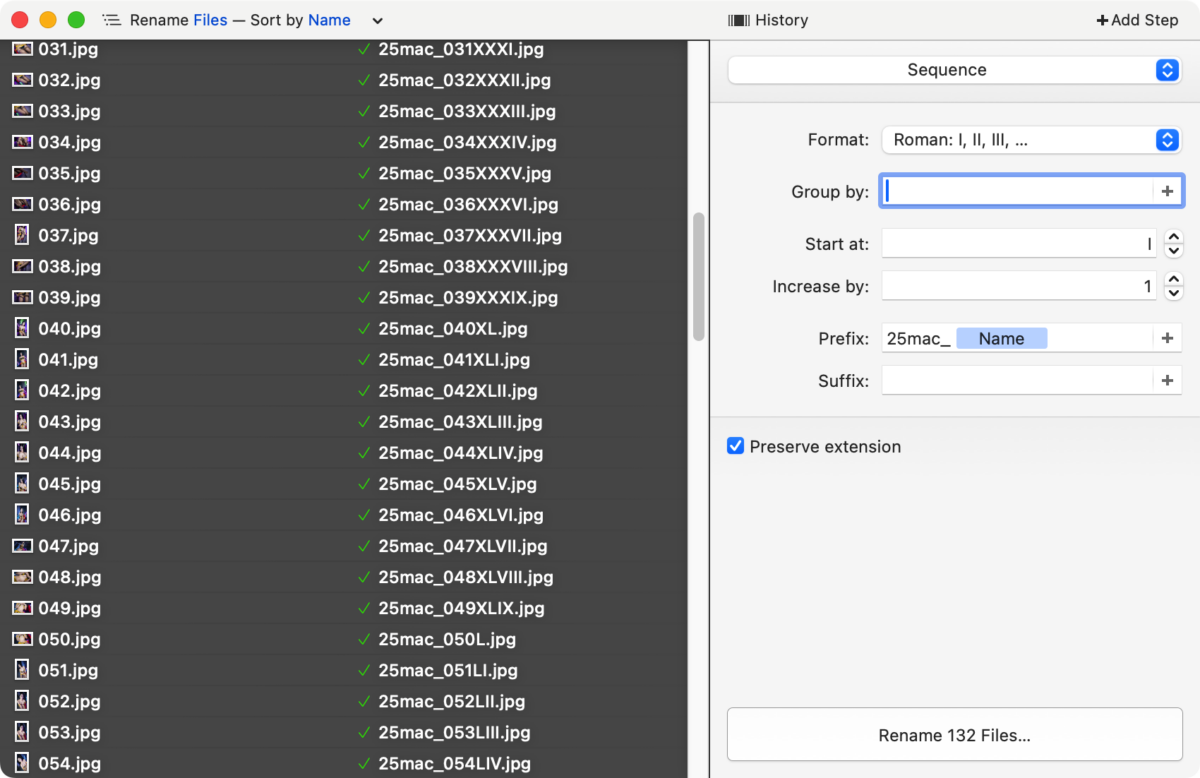The image size is (1200, 778).
Task: Open the Format Roman numerals dropdown
Action: (1031, 140)
